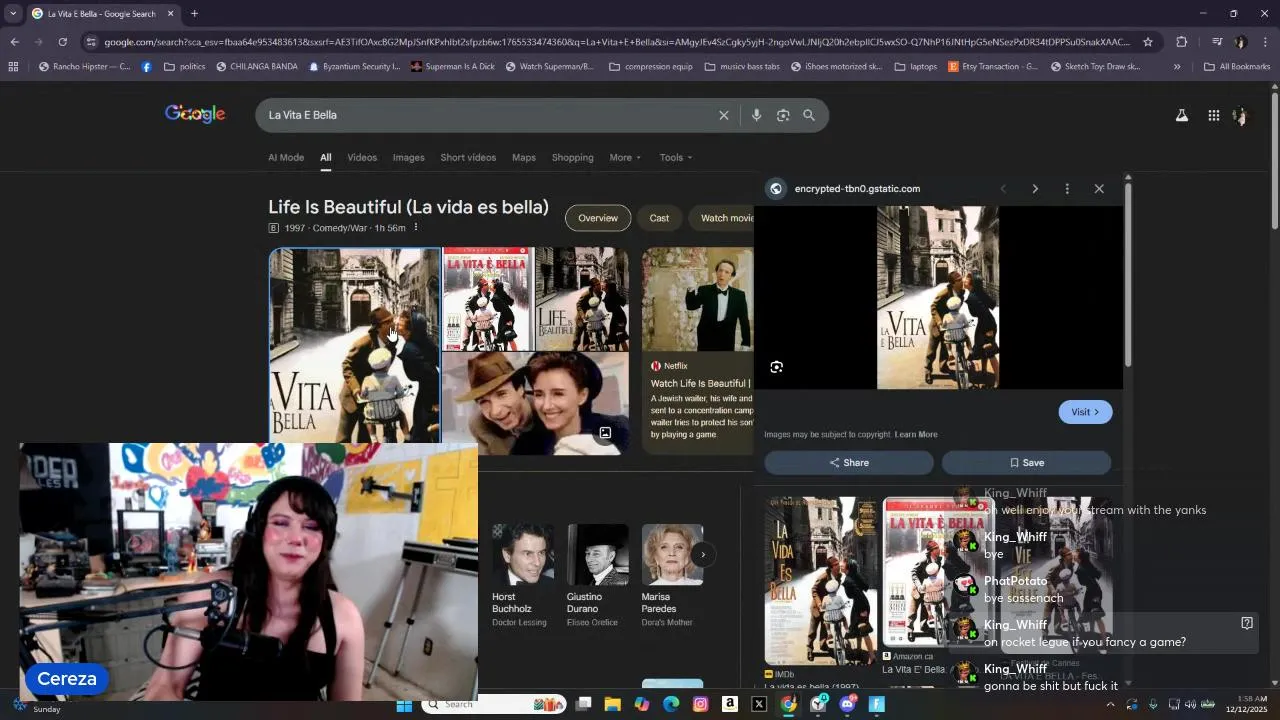Image resolution: width=1280 pixels, height=720 pixels.
Task: Clear the search box with the X icon
Action: coord(724,115)
